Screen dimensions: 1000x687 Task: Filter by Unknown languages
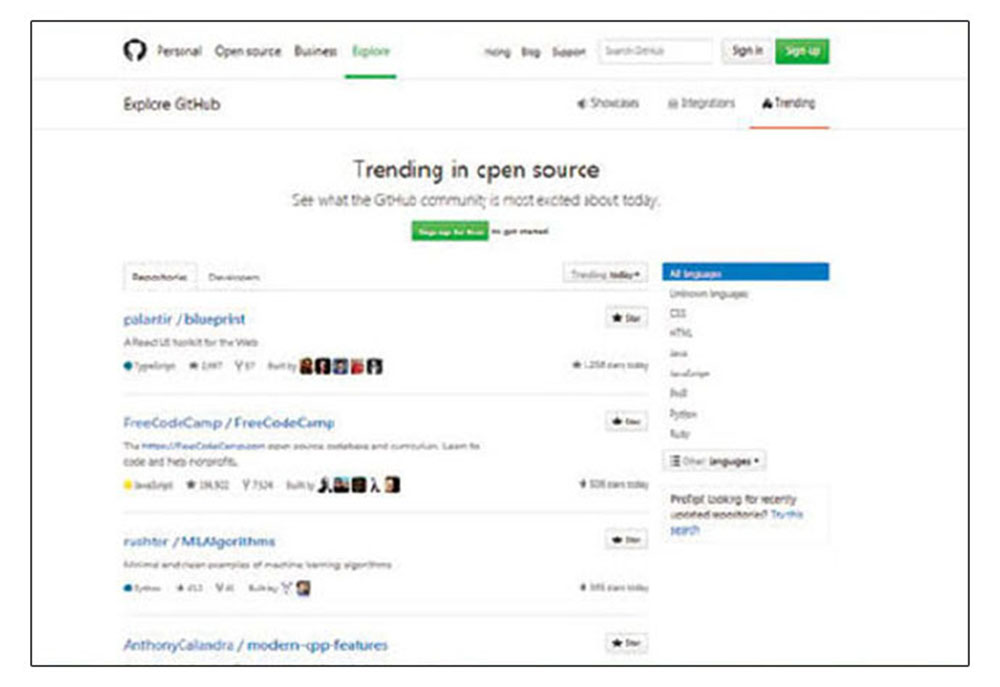(708, 293)
